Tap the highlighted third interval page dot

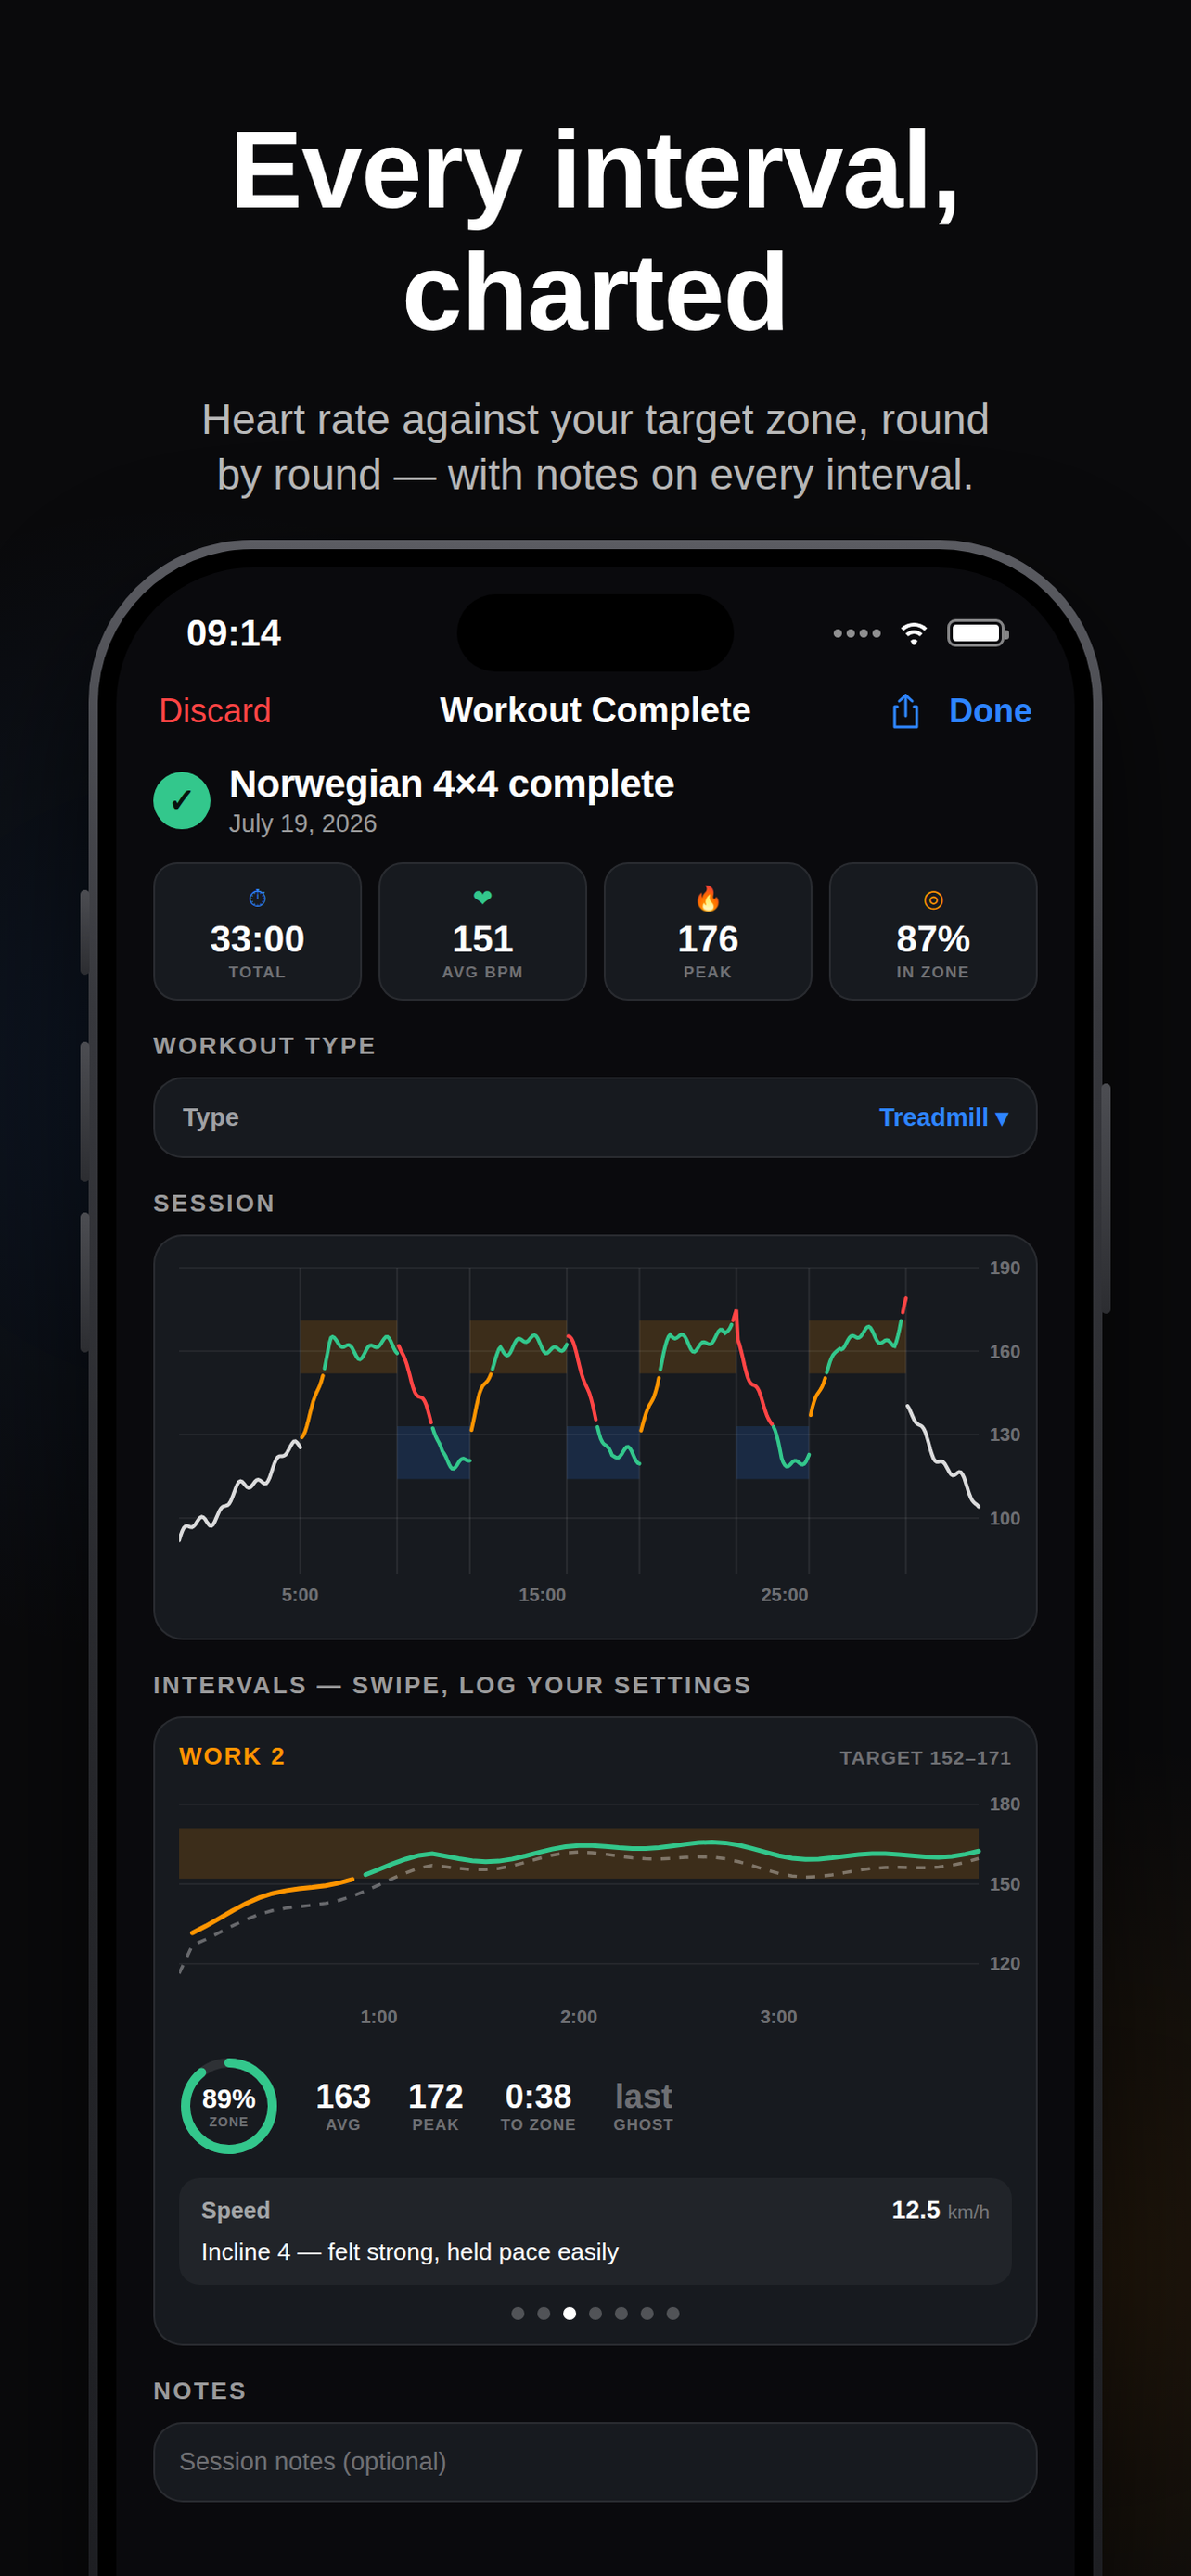[x=570, y=2313]
